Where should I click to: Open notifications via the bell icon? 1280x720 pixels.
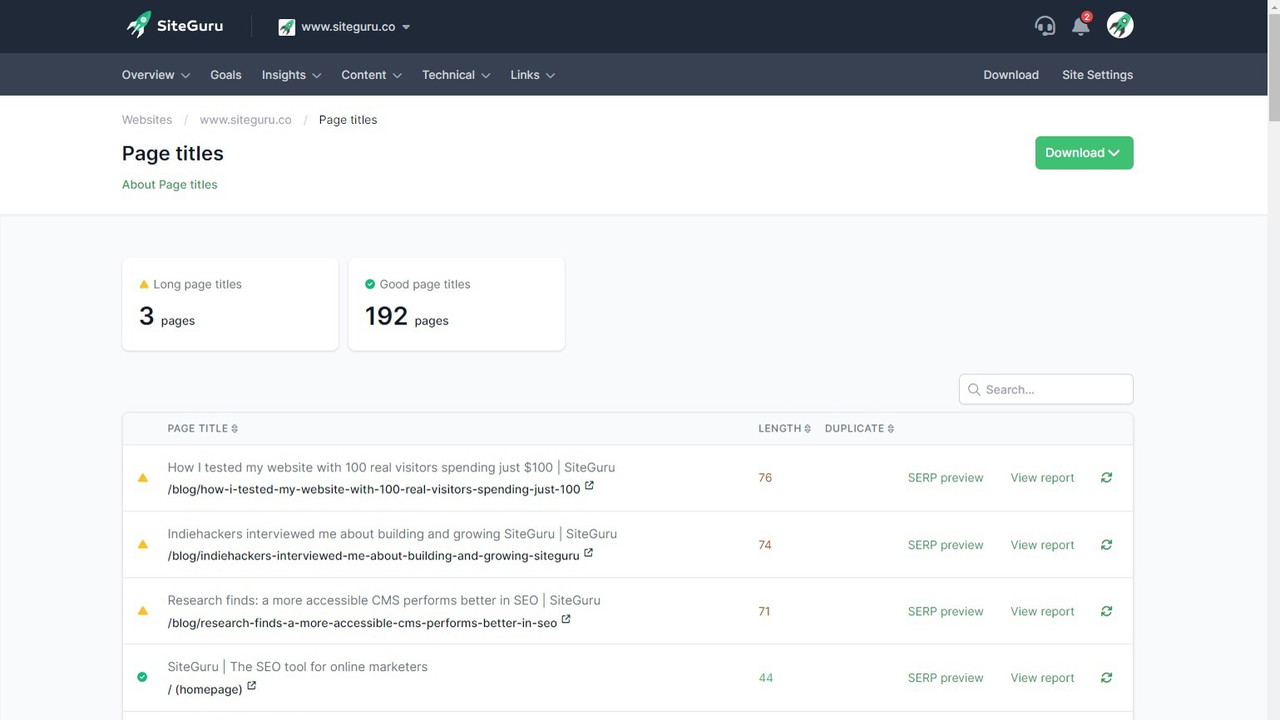click(x=1080, y=27)
